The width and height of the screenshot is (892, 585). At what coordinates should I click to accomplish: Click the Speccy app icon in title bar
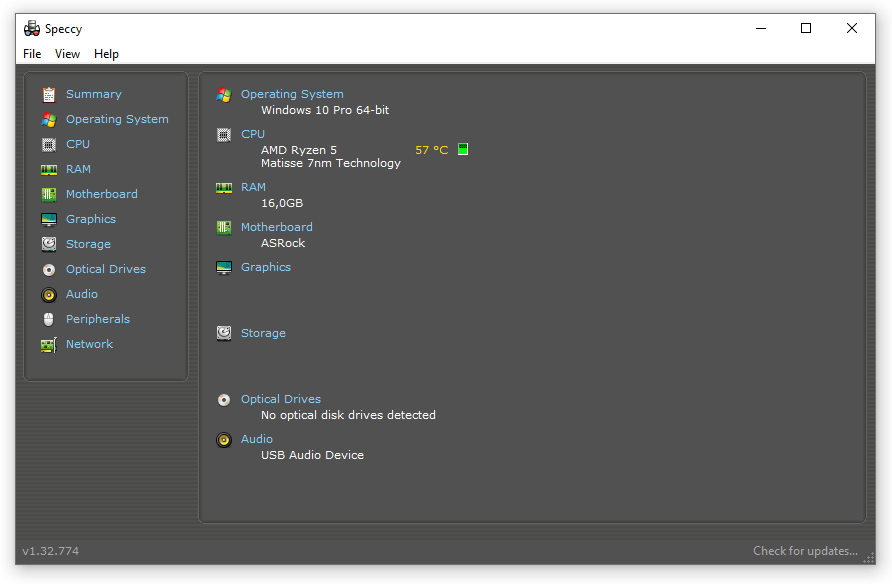pos(32,28)
